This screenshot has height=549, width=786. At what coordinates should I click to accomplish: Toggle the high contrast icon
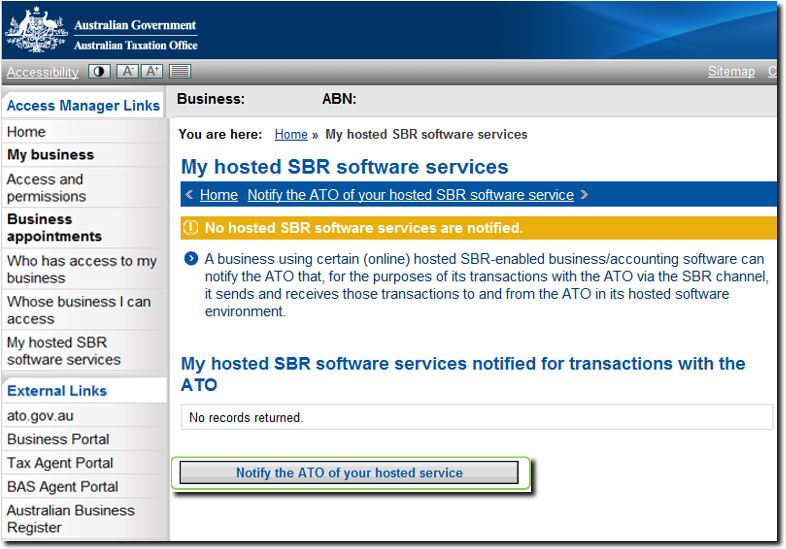click(100, 71)
